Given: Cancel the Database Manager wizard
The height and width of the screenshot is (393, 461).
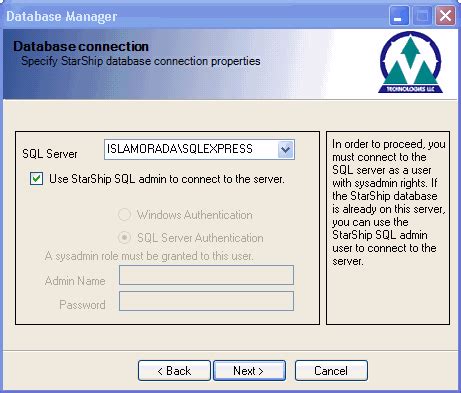Looking at the screenshot, I should tap(331, 371).
